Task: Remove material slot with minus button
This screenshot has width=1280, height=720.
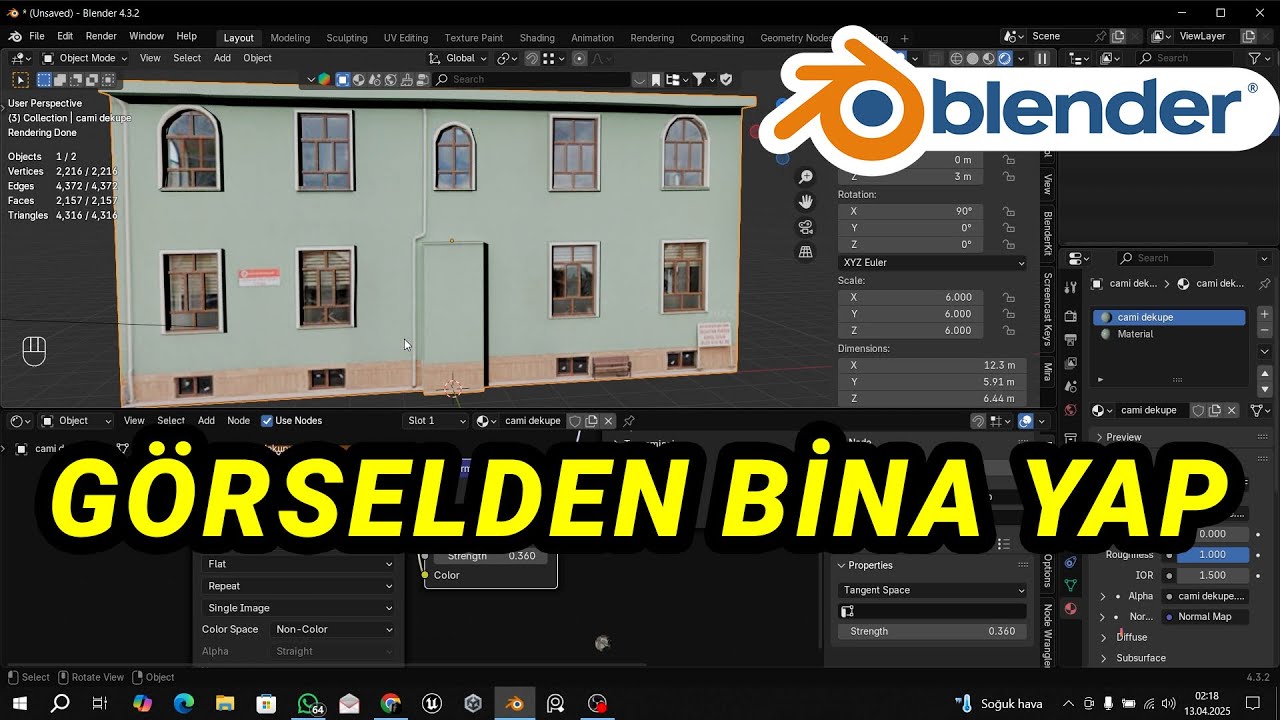Action: click(1264, 330)
